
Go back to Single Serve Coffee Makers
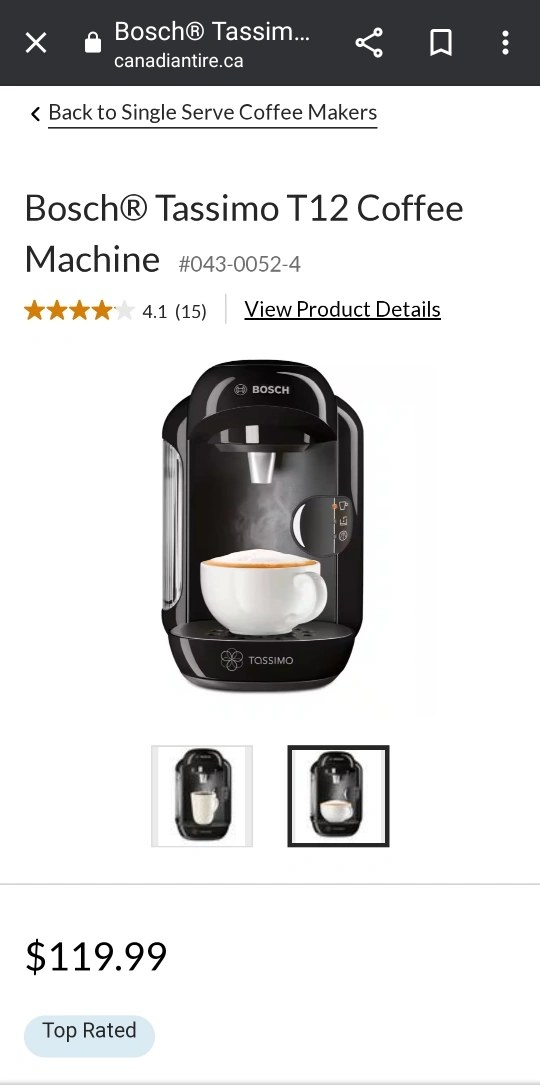click(213, 113)
